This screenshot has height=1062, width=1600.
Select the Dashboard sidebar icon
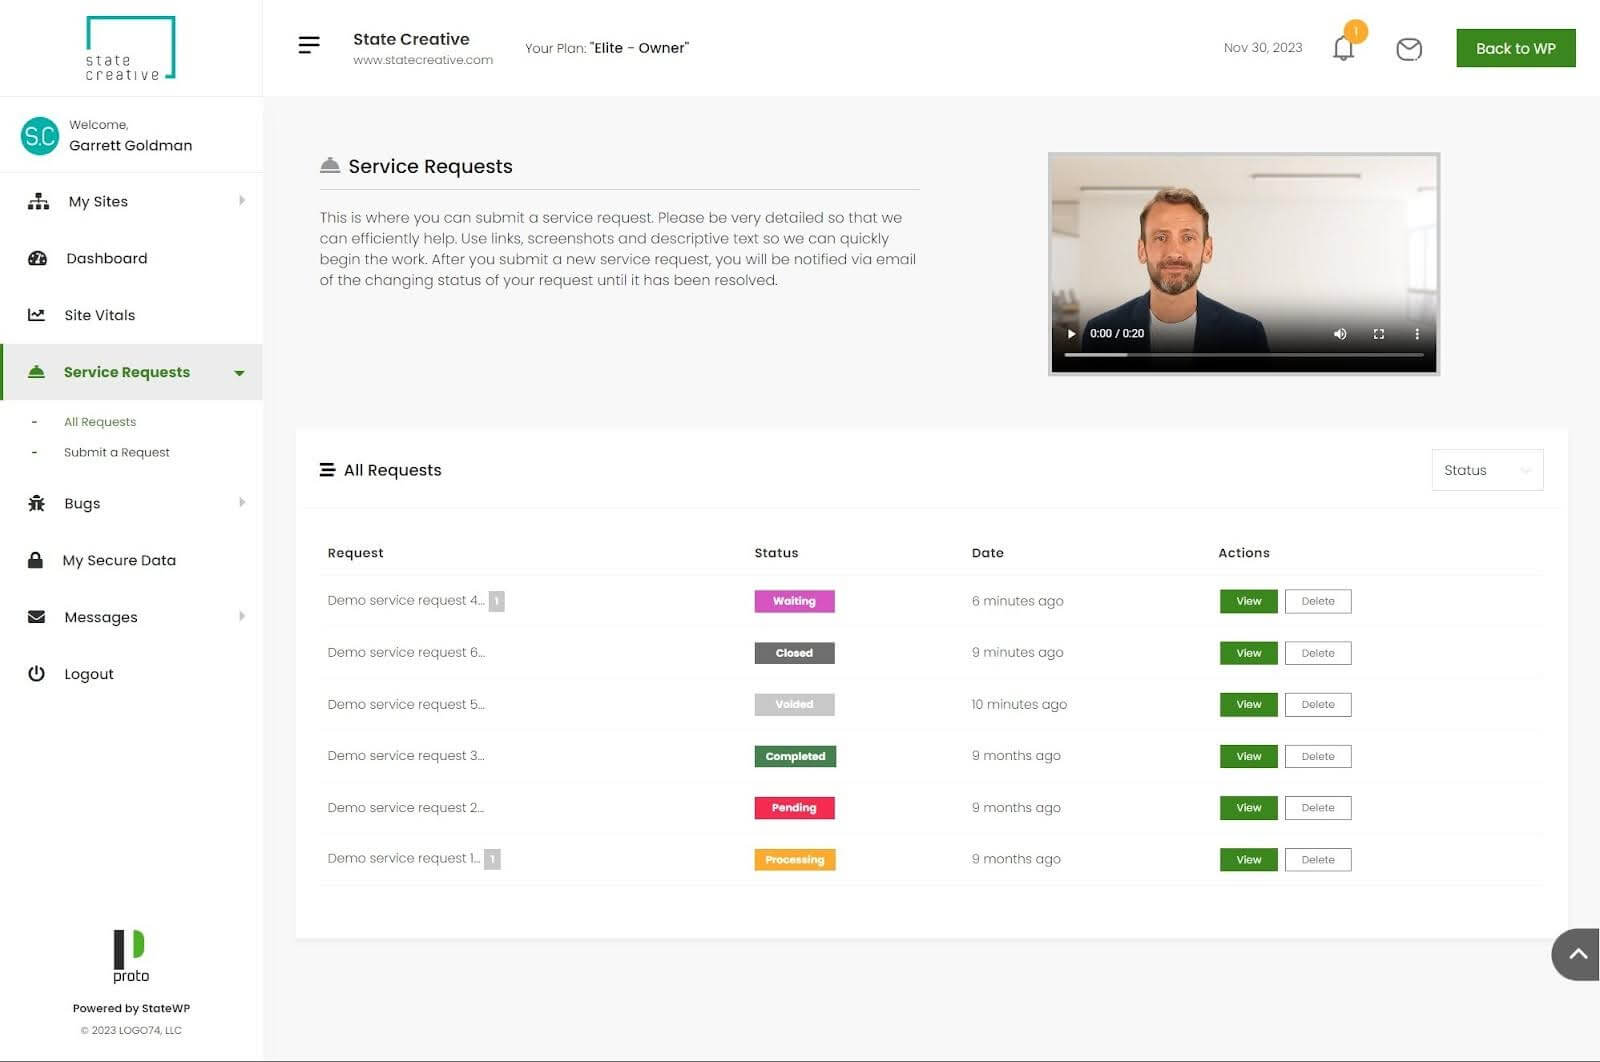(37, 258)
